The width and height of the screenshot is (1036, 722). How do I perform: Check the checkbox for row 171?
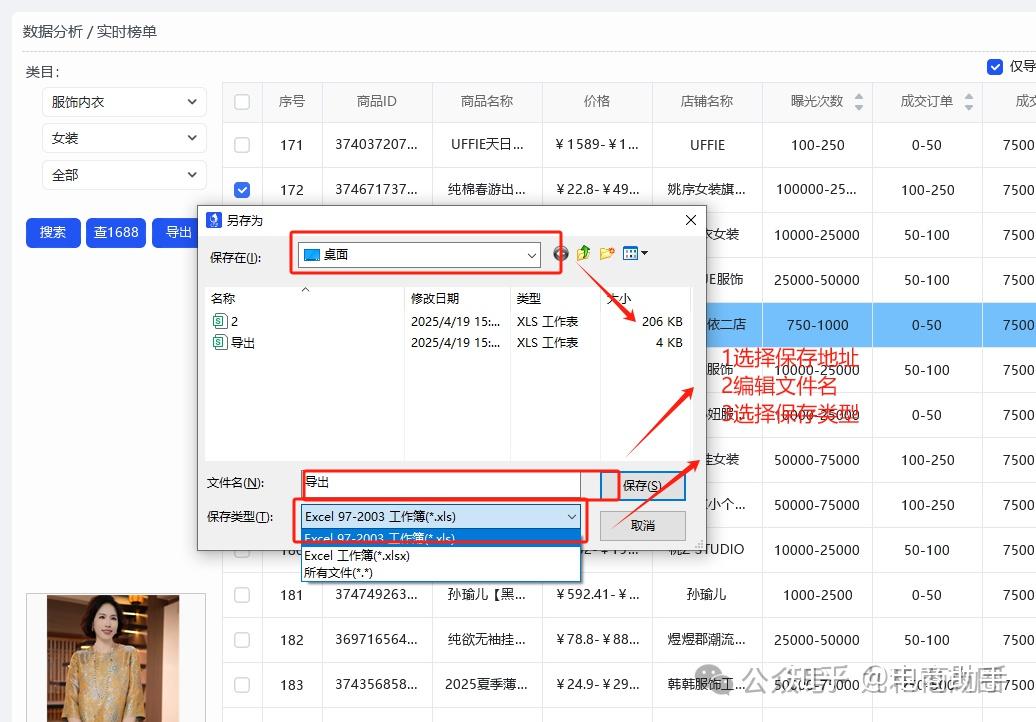tap(242, 145)
